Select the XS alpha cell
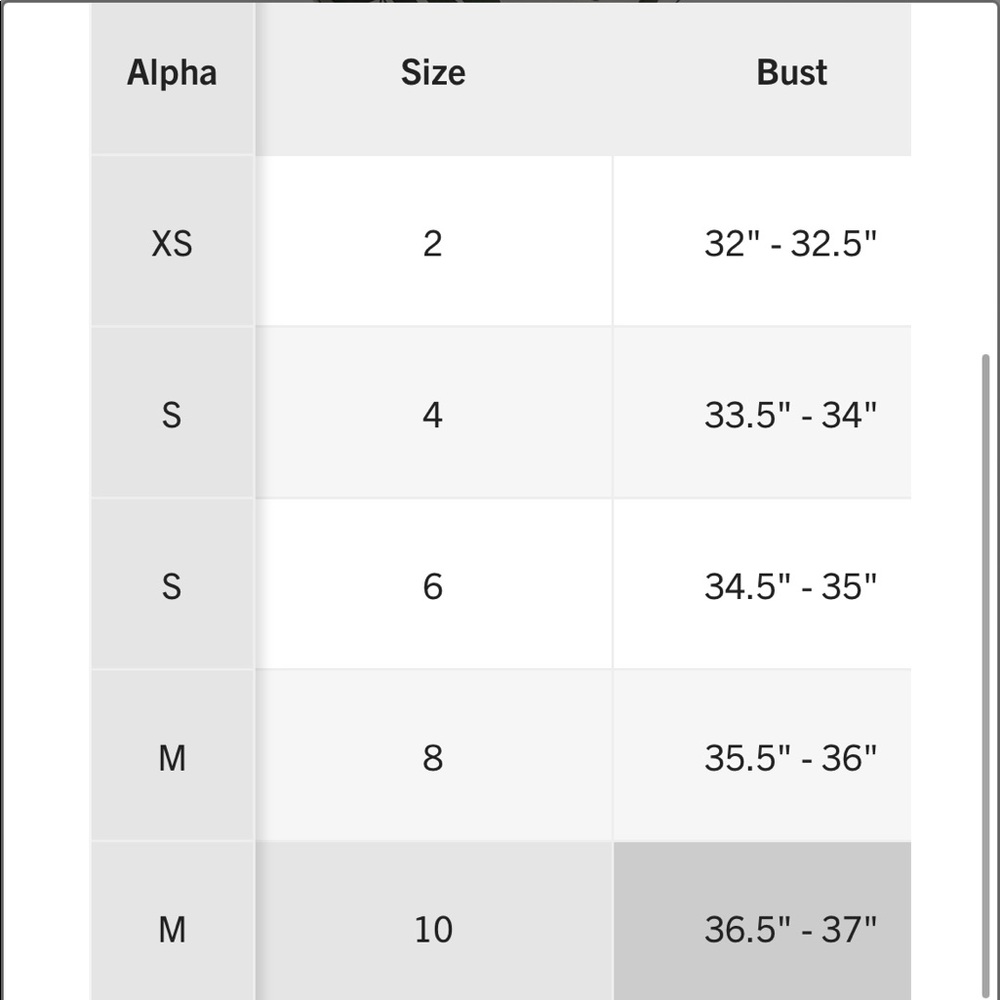 [172, 242]
